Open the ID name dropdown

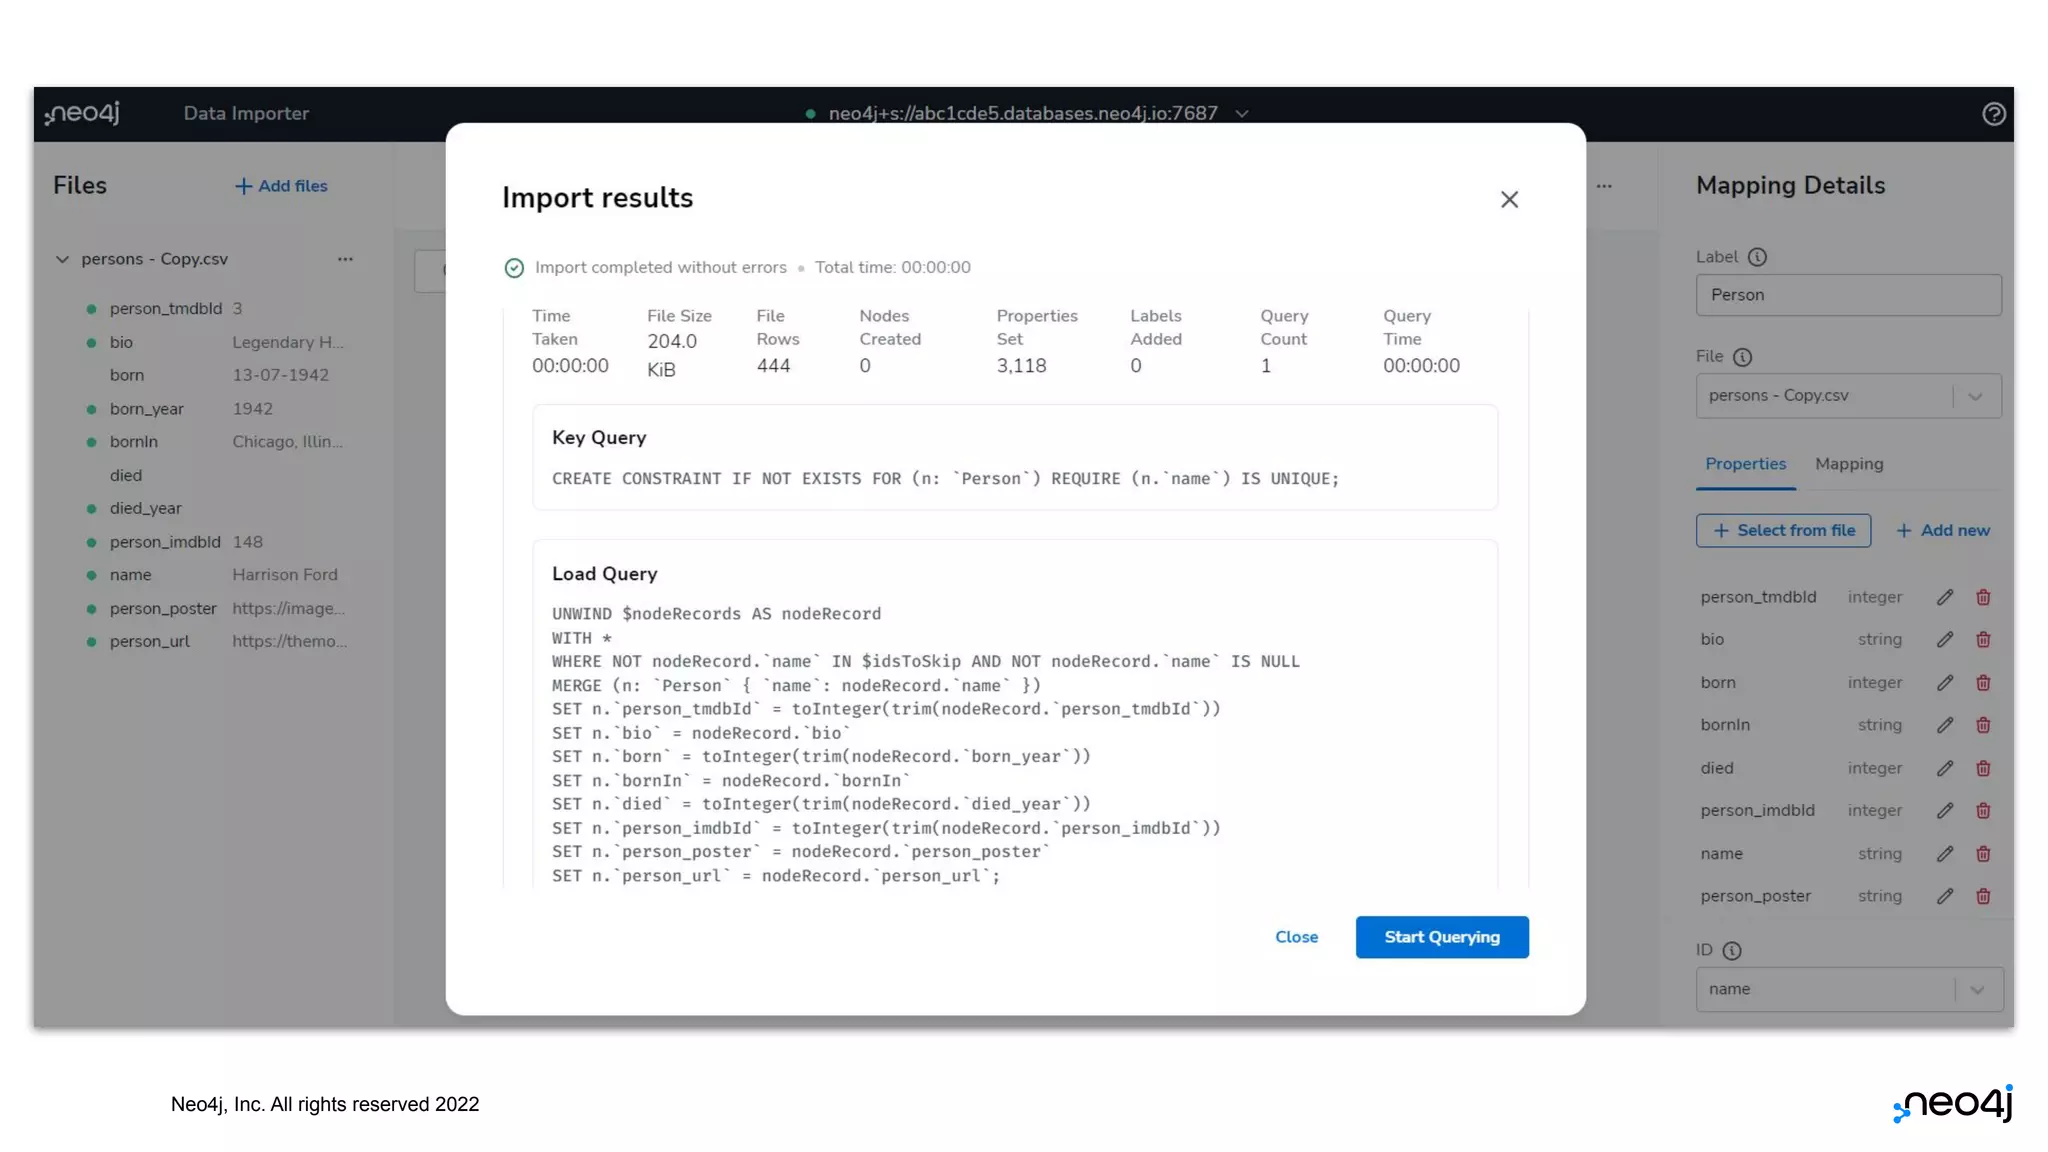point(1977,990)
